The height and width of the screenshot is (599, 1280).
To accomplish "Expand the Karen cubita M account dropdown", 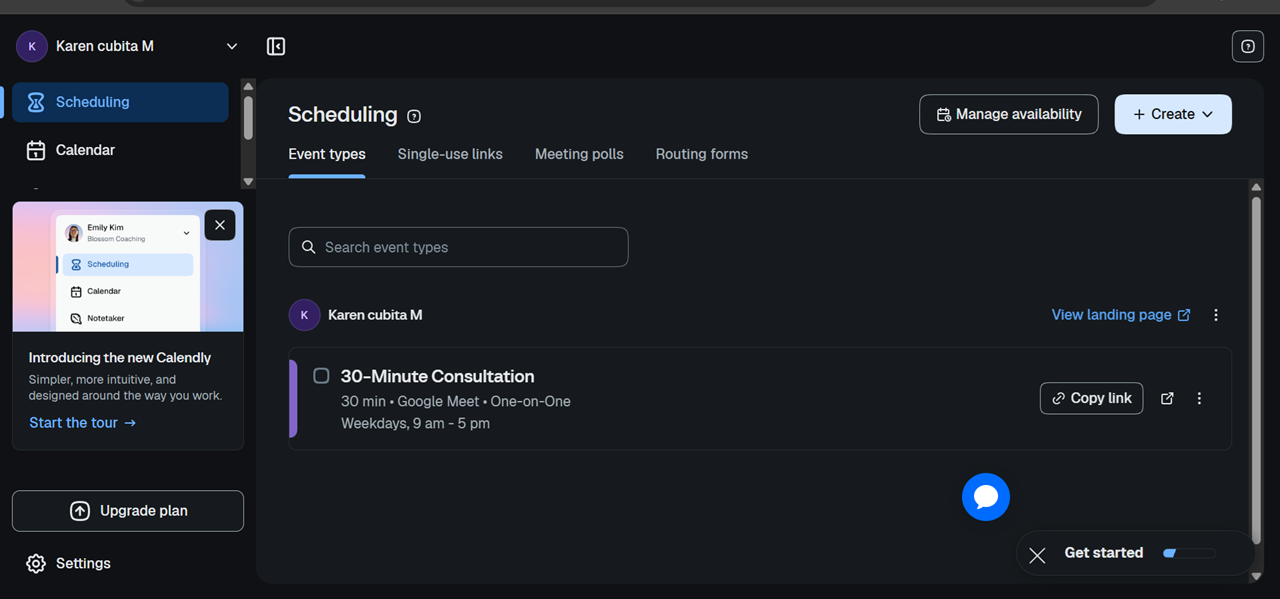I will tap(232, 46).
